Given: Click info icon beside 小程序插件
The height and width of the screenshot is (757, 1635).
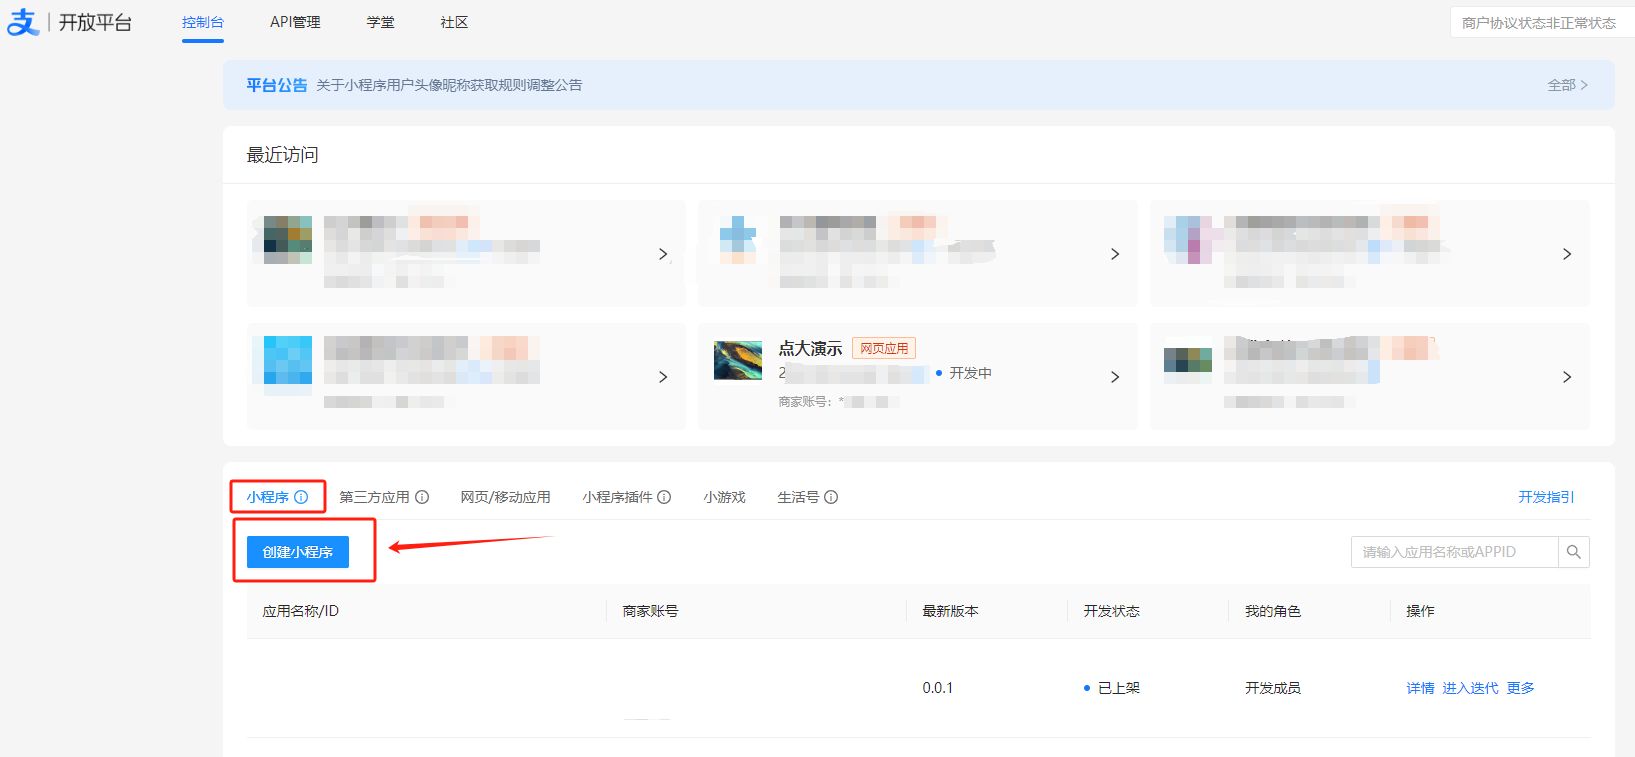Looking at the screenshot, I should (664, 497).
